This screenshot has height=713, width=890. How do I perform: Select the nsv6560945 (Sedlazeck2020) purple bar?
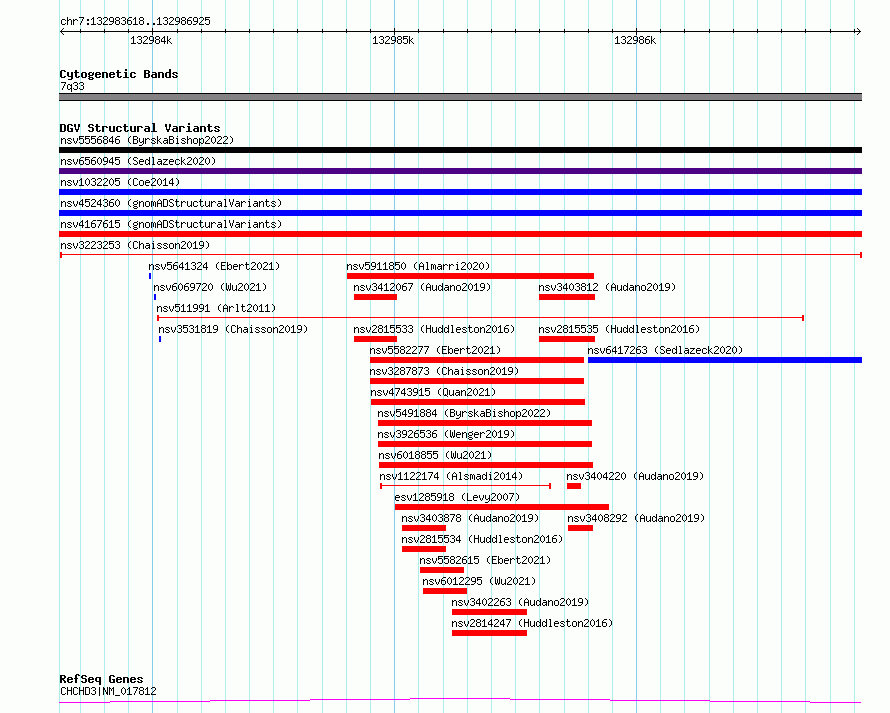click(x=460, y=171)
